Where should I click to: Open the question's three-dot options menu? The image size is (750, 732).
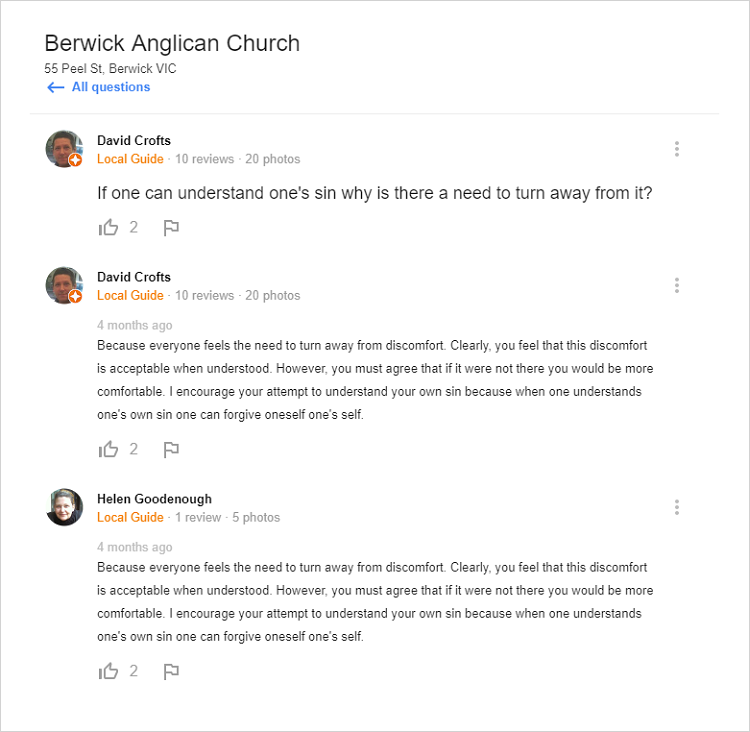[677, 149]
